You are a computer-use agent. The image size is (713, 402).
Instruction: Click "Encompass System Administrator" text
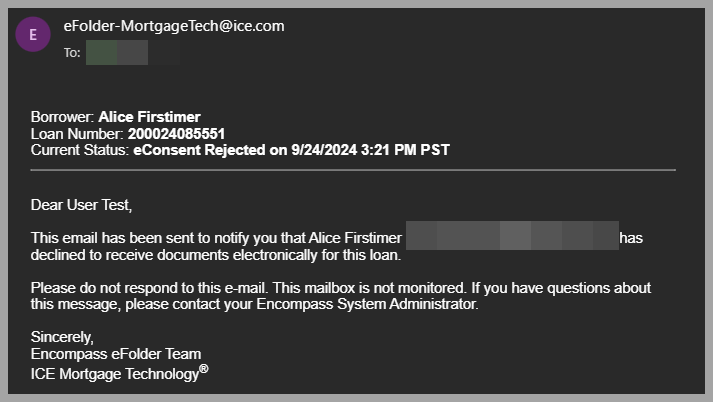click(375, 304)
